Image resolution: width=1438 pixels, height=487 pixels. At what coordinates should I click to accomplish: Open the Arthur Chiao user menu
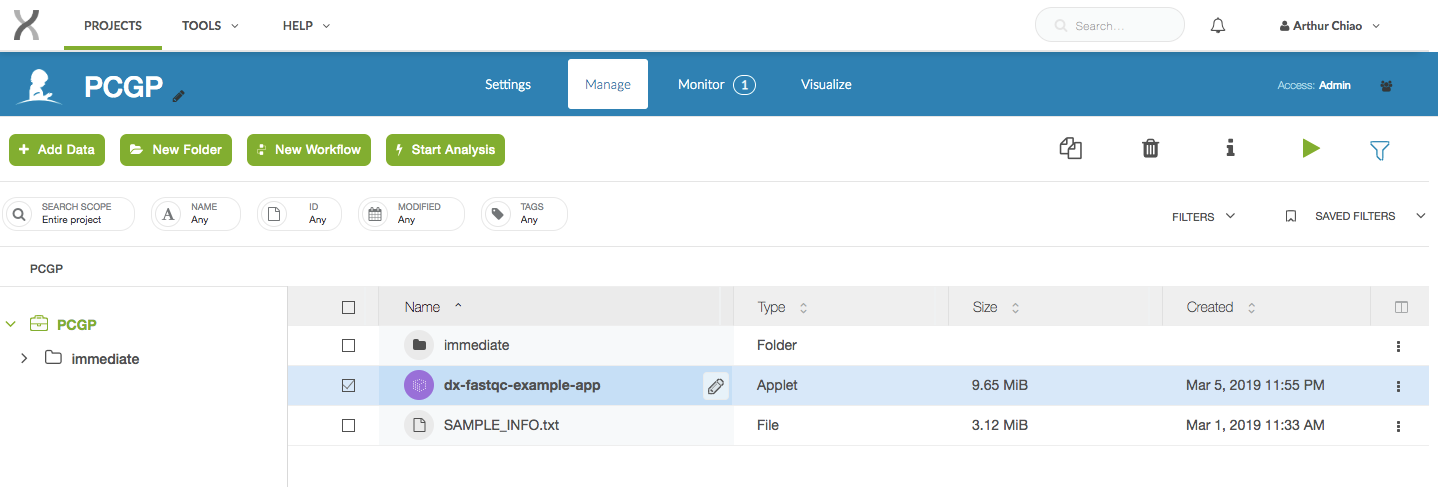[1330, 26]
